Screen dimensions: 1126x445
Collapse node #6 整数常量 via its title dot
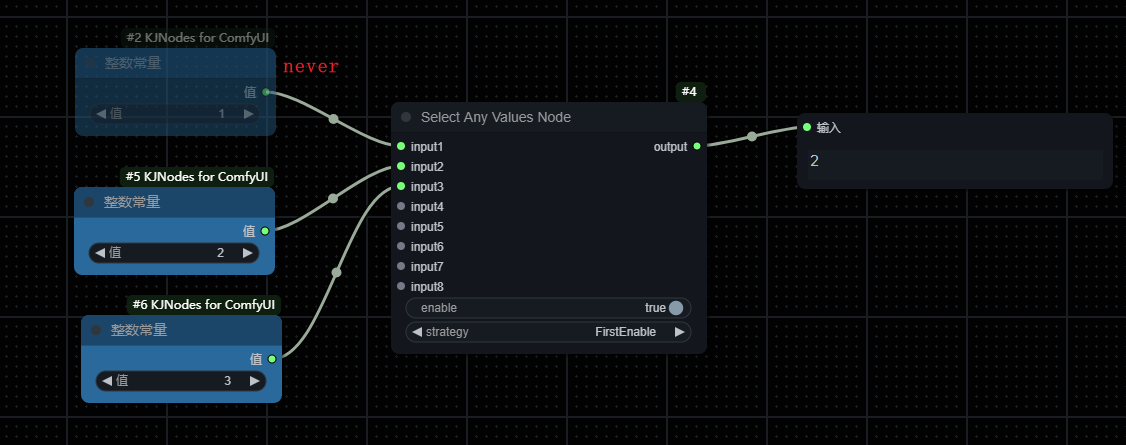96,330
